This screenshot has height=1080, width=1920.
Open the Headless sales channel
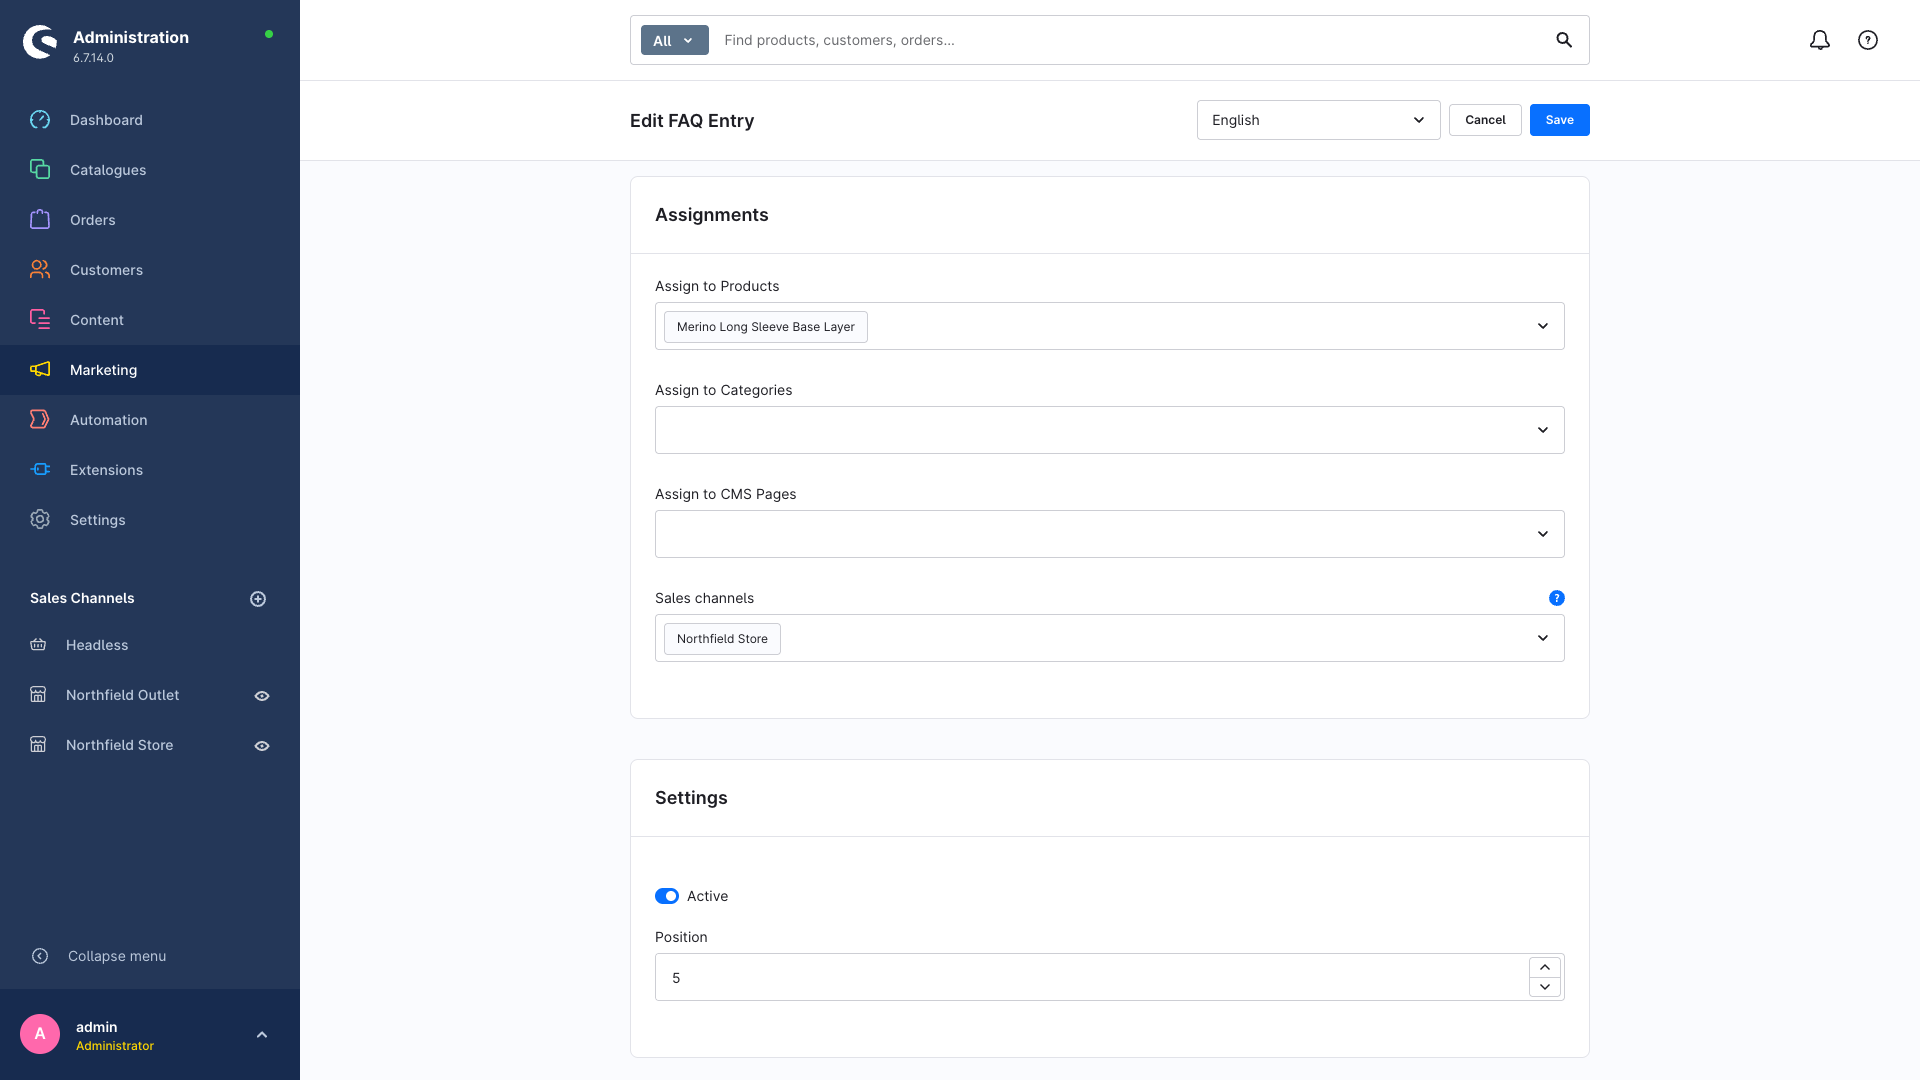click(150, 645)
